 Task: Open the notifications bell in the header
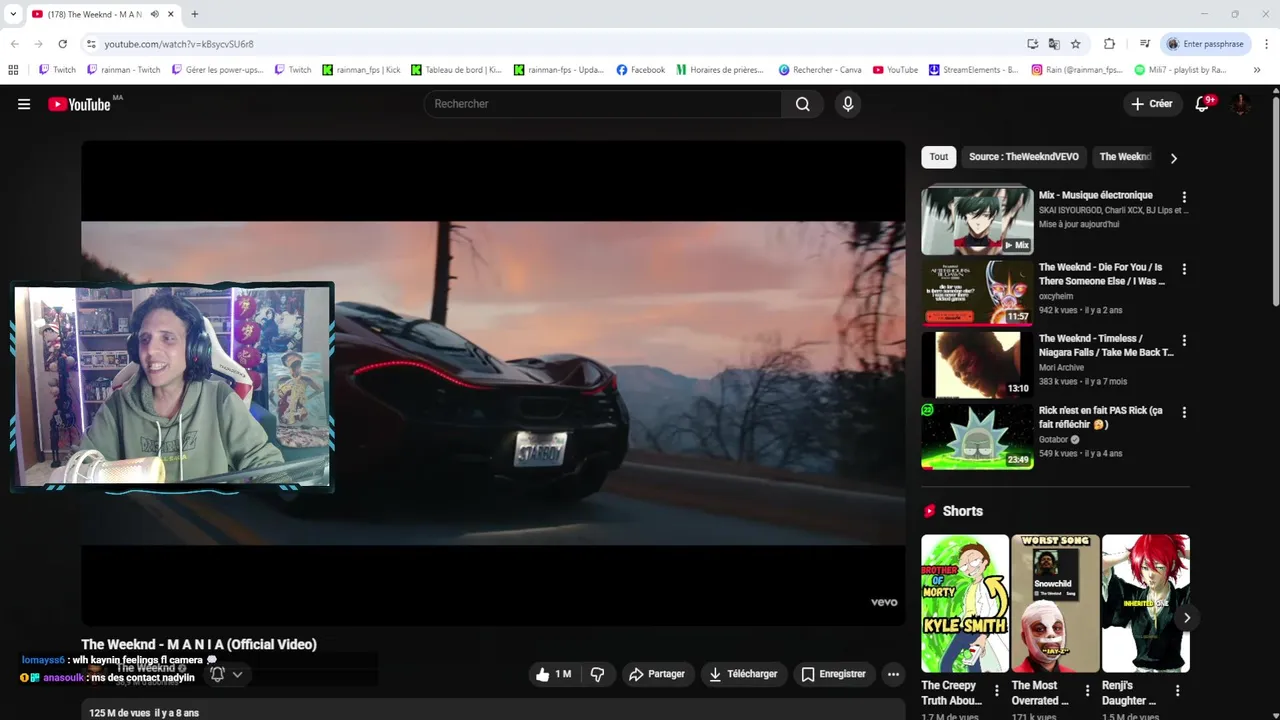1203,104
